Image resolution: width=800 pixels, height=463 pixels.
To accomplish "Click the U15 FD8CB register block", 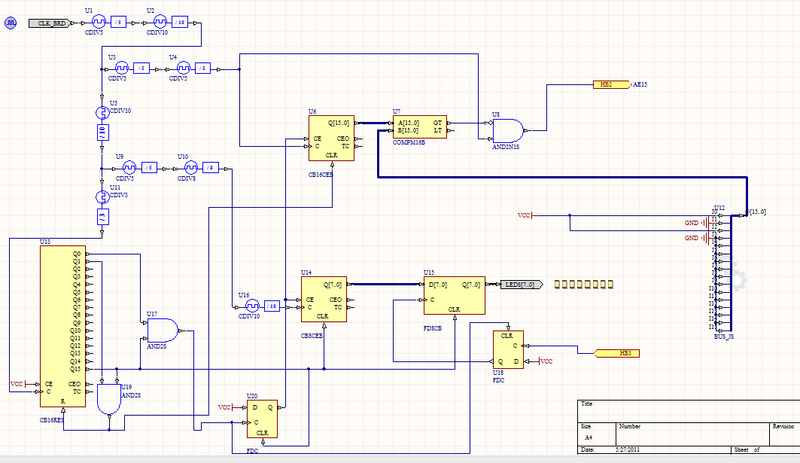I will coord(453,295).
